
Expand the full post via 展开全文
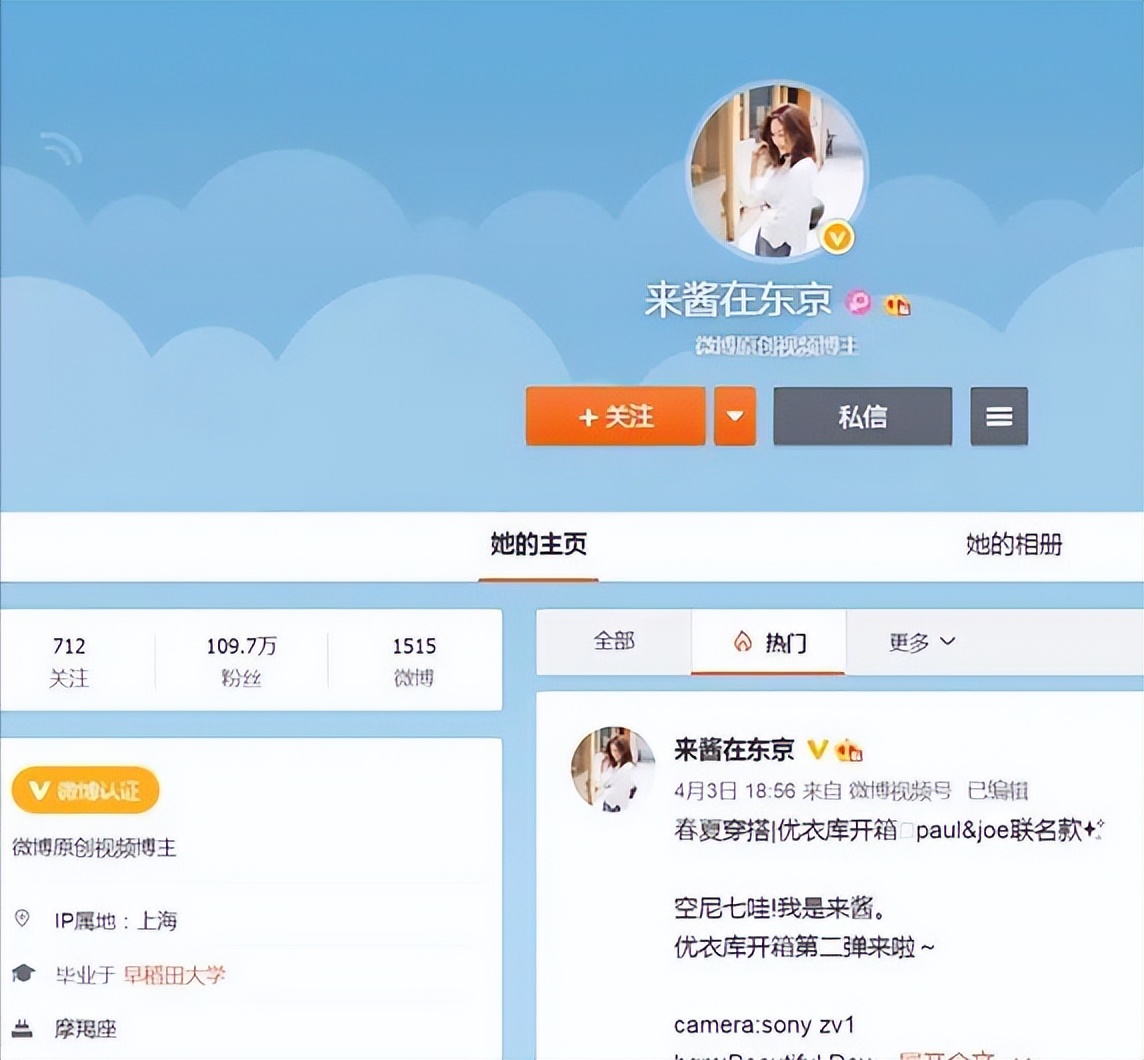coord(944,1053)
